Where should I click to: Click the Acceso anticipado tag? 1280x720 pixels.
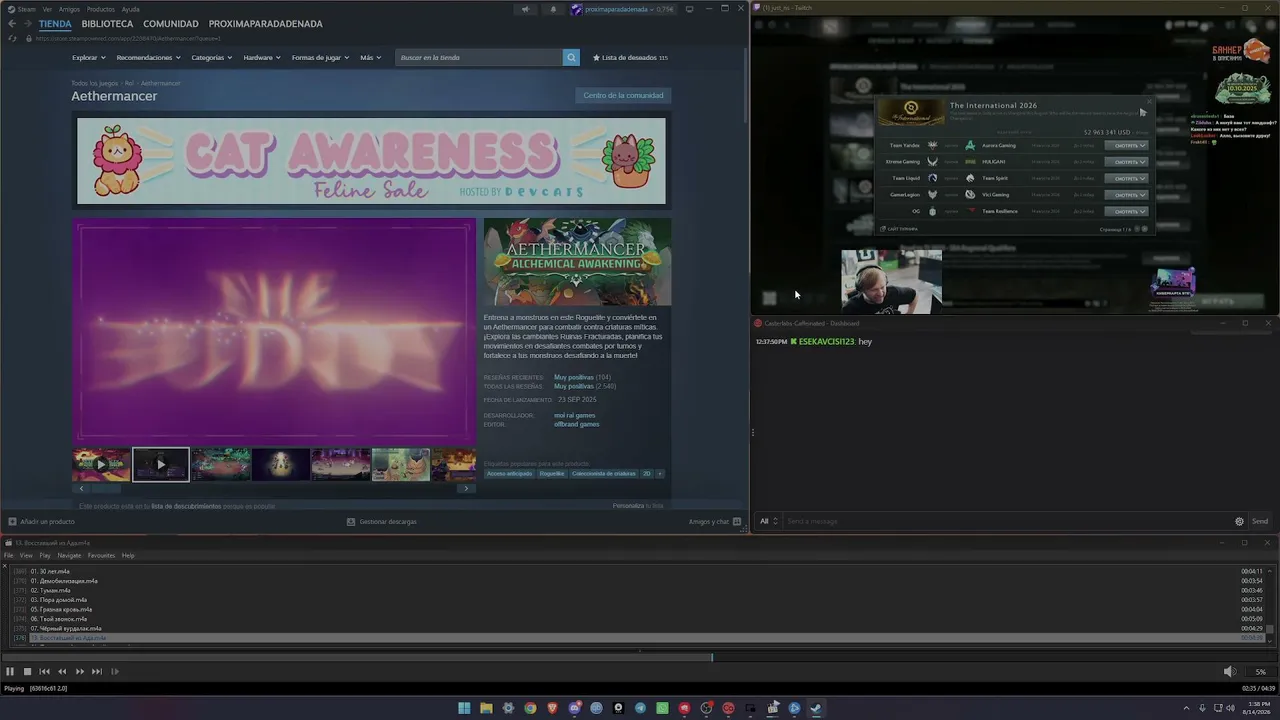[509, 474]
